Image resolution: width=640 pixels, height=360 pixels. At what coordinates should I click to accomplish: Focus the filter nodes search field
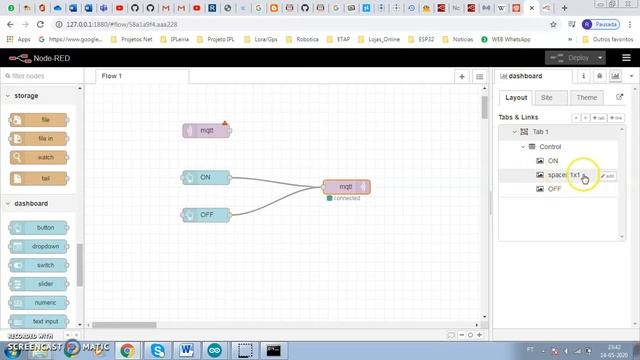[x=42, y=76]
